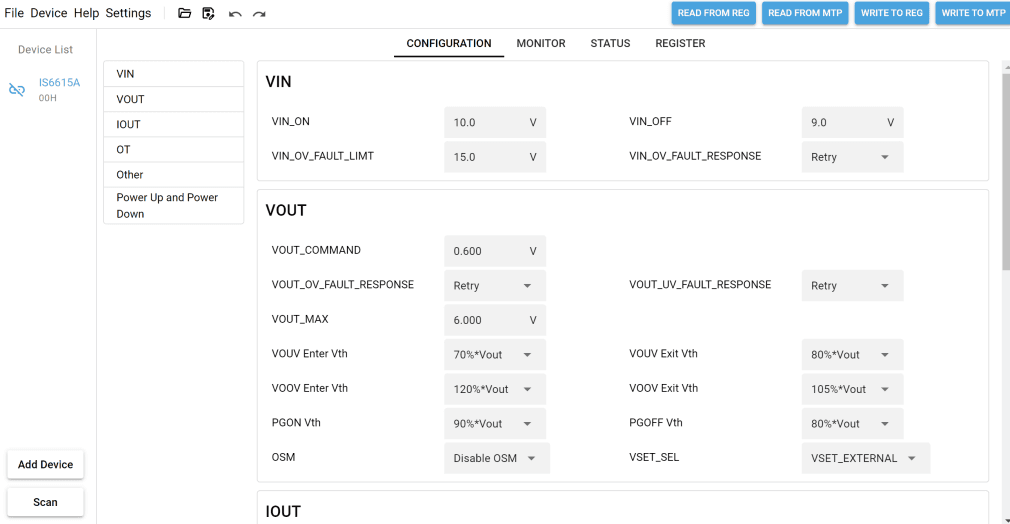Open the PGON Vth dropdown

point(495,423)
